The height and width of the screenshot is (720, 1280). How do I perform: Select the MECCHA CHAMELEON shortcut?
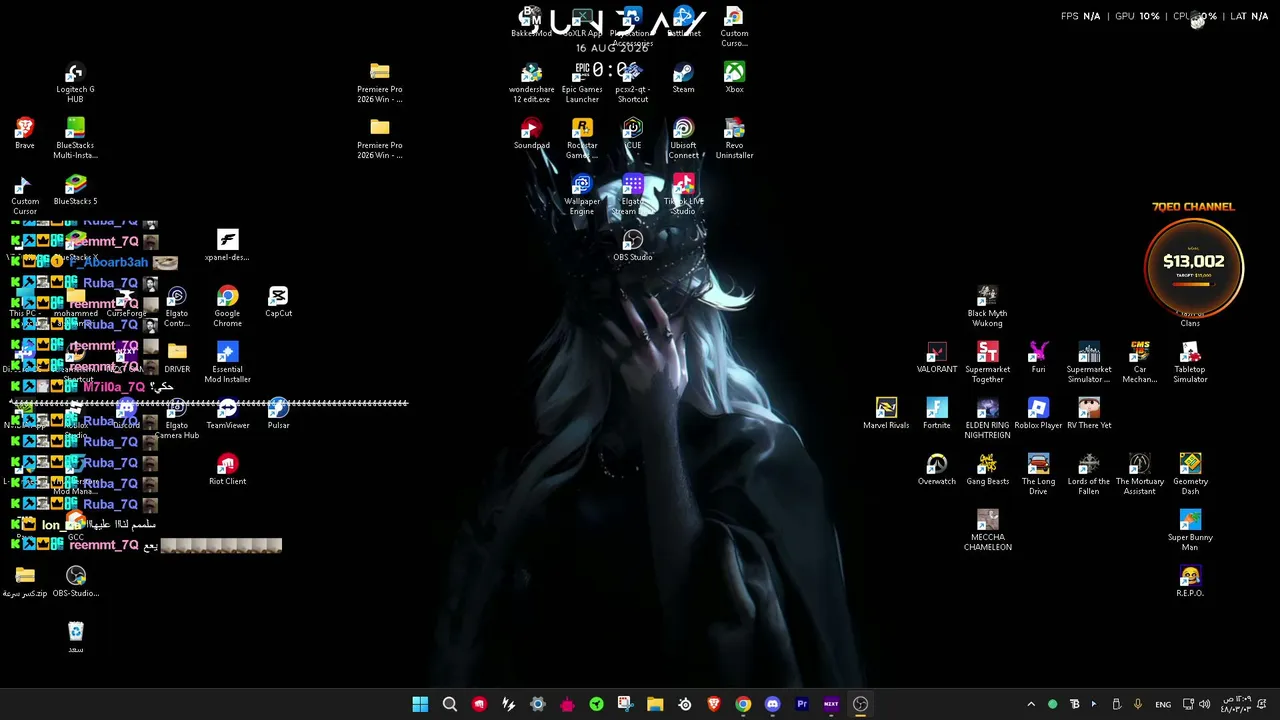[x=987, y=531]
